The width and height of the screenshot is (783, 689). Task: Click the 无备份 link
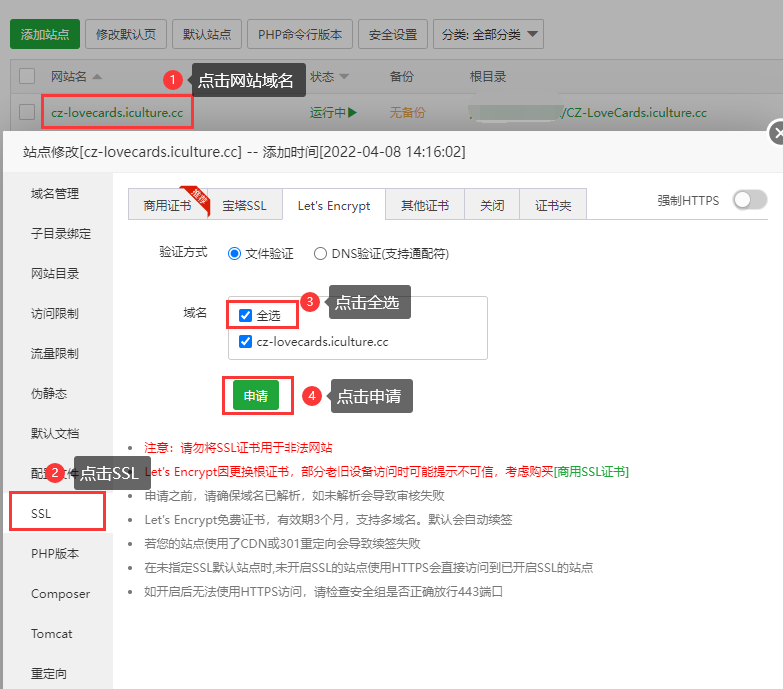(407, 113)
